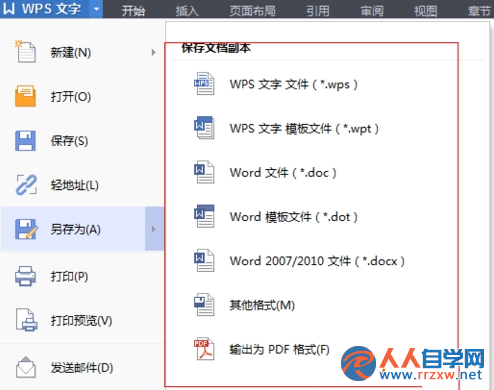The image size is (494, 390).
Task: Open the 审阅 tab
Action: tap(372, 11)
